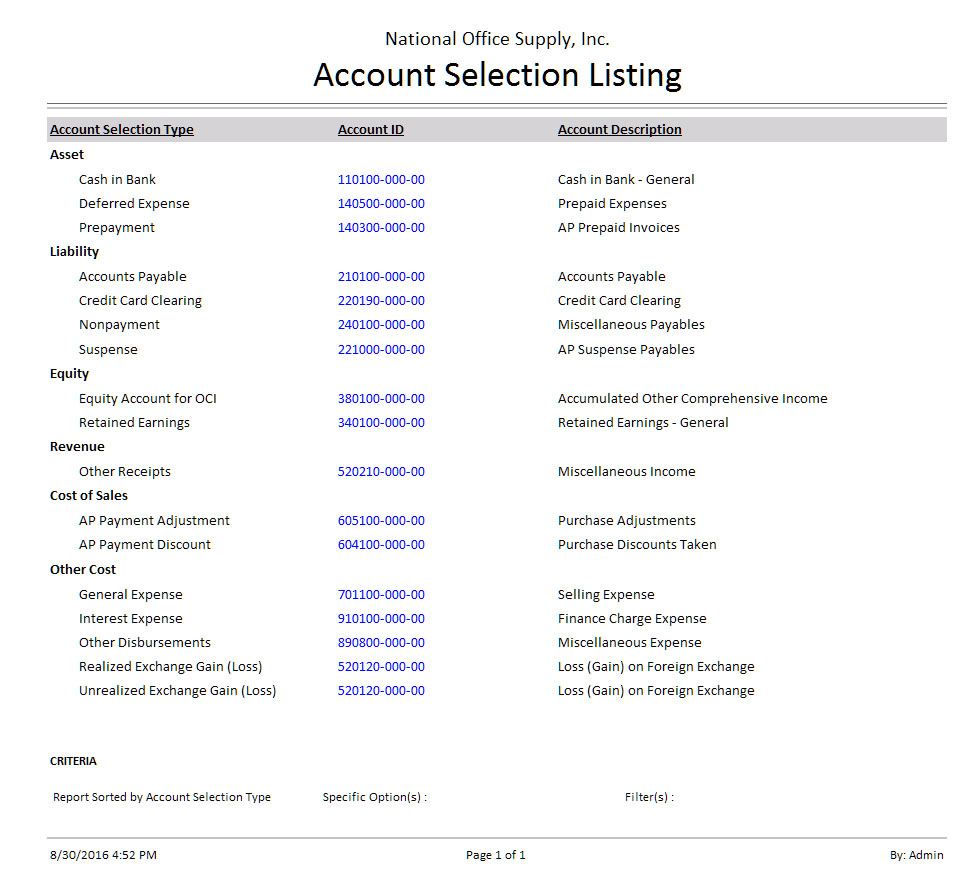
Task: Select AP Payment Adjustment account 605100-000-00
Action: click(381, 521)
